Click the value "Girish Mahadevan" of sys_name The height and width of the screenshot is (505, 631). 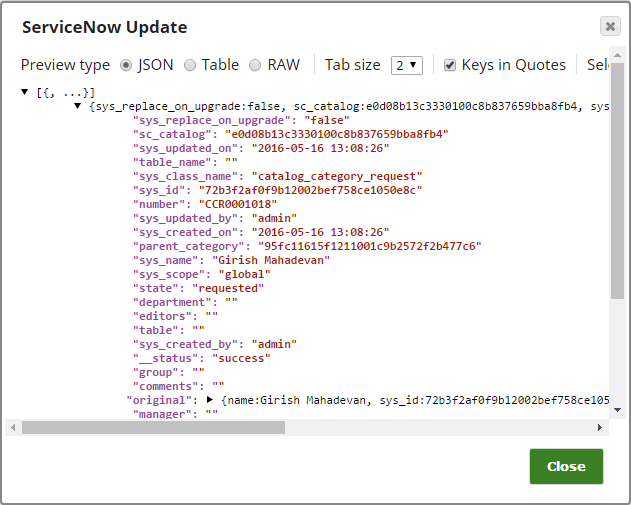pyautogui.click(x=271, y=260)
